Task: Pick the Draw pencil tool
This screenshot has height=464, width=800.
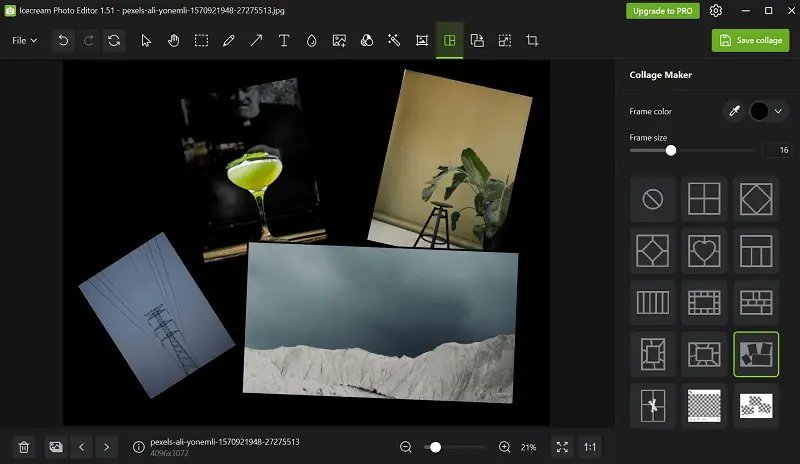Action: (x=229, y=41)
